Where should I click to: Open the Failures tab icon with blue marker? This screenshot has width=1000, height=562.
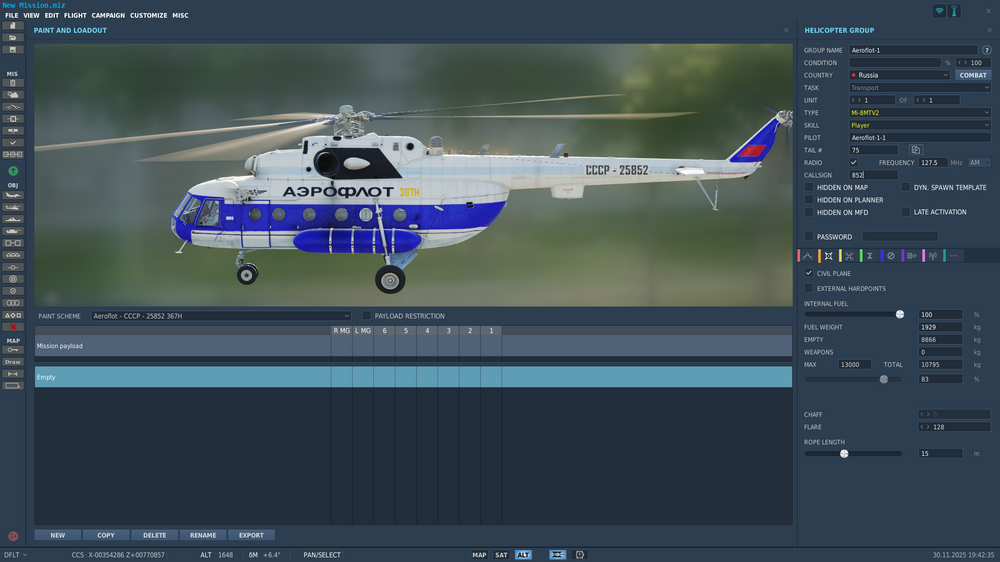891,256
